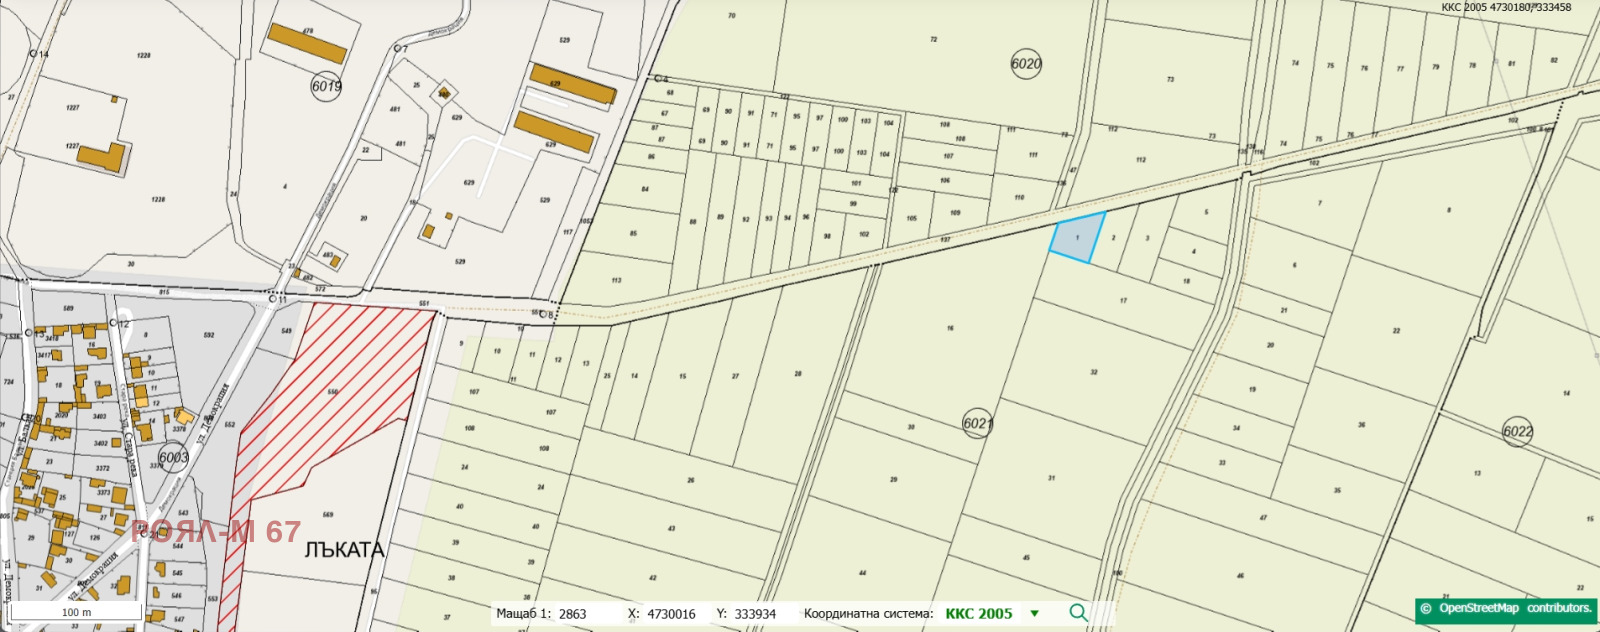The height and width of the screenshot is (632, 1600).
Task: Click the copyright icon beside OpenStreetMap attribution
Action: tap(1427, 609)
